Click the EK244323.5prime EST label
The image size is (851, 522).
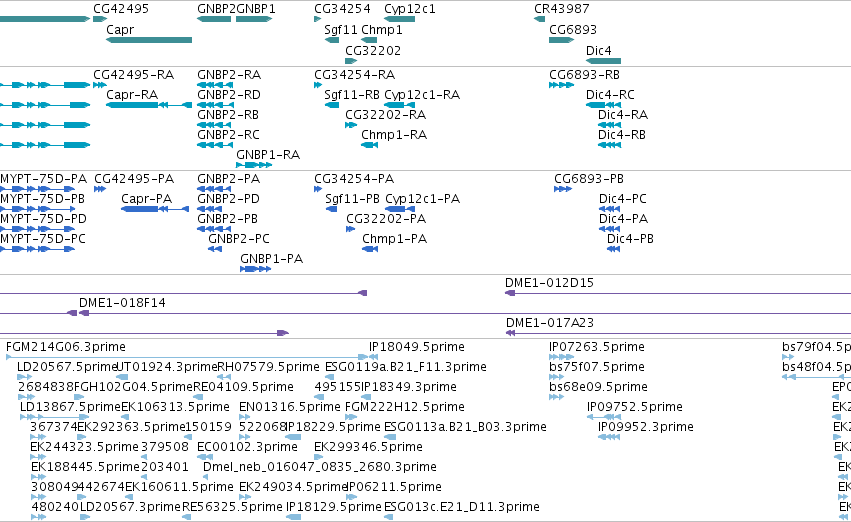click(85, 447)
